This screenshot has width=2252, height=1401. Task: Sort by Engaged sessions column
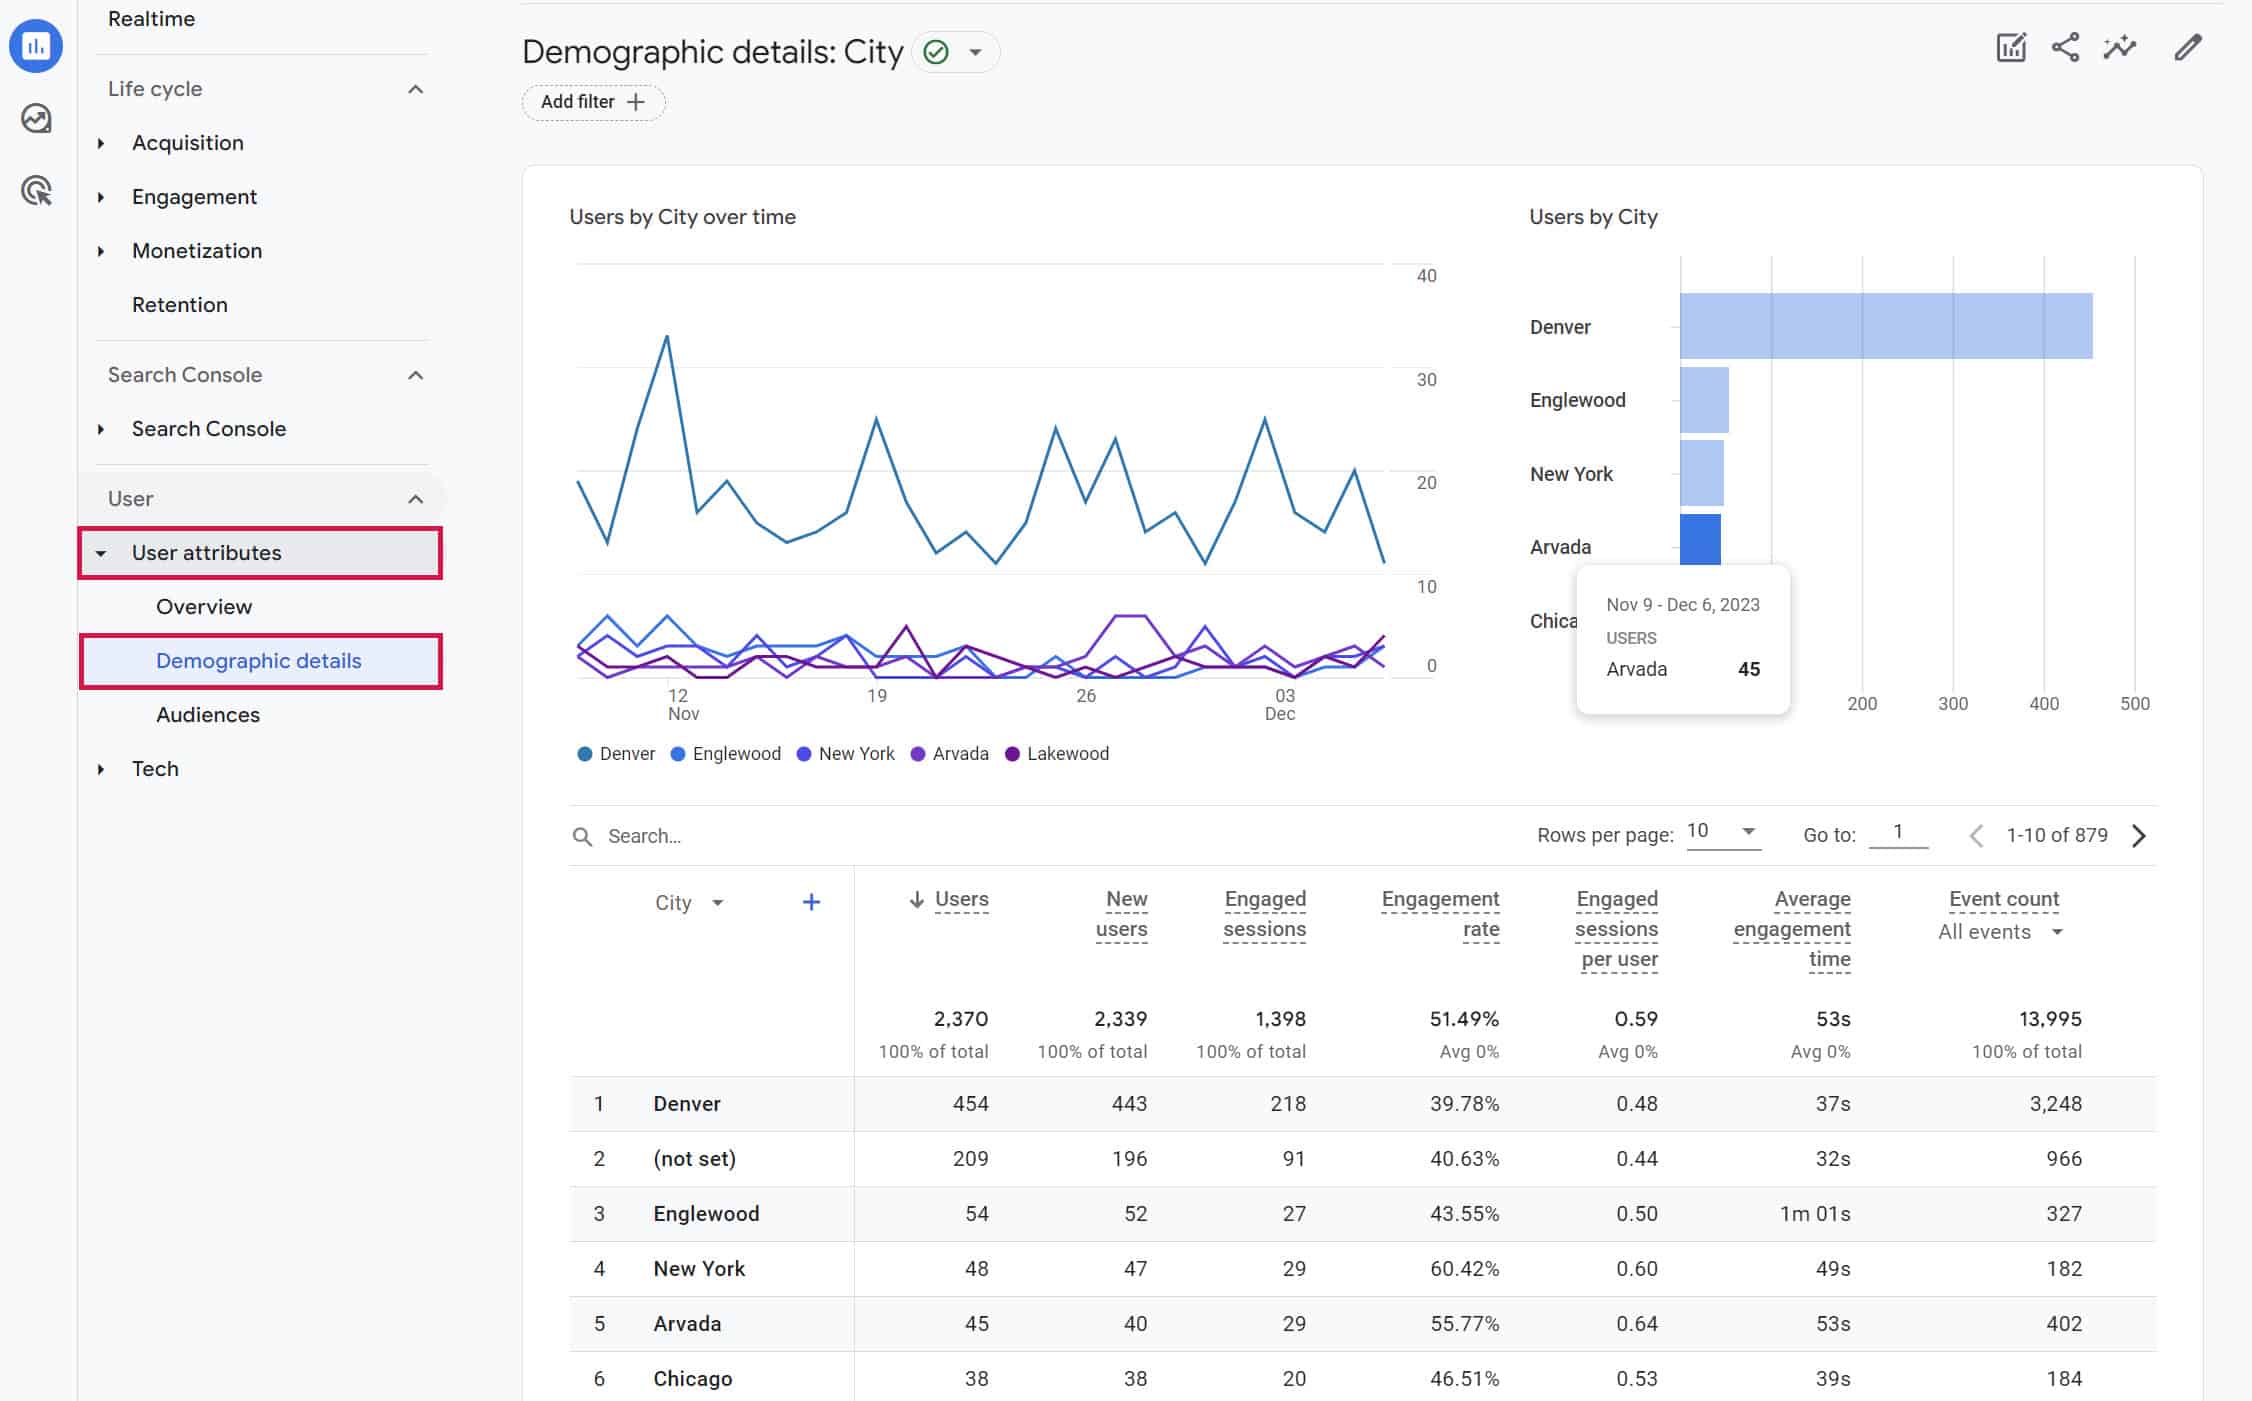point(1265,914)
